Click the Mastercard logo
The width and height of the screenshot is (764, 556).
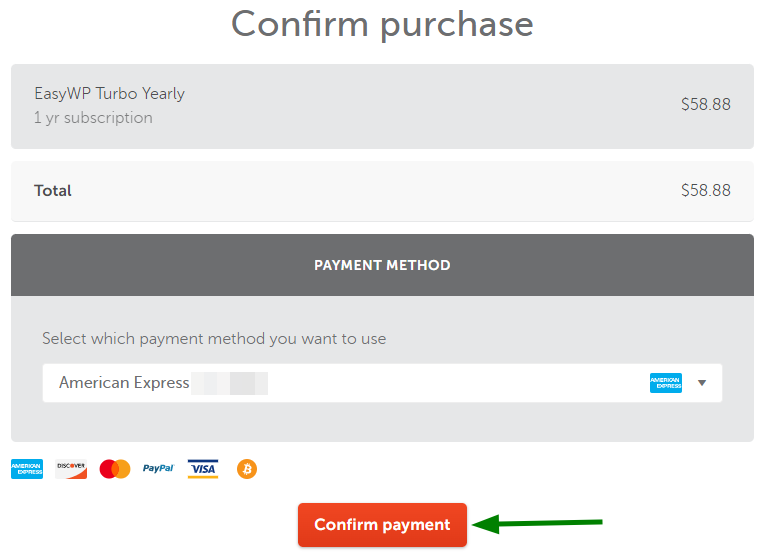point(115,469)
